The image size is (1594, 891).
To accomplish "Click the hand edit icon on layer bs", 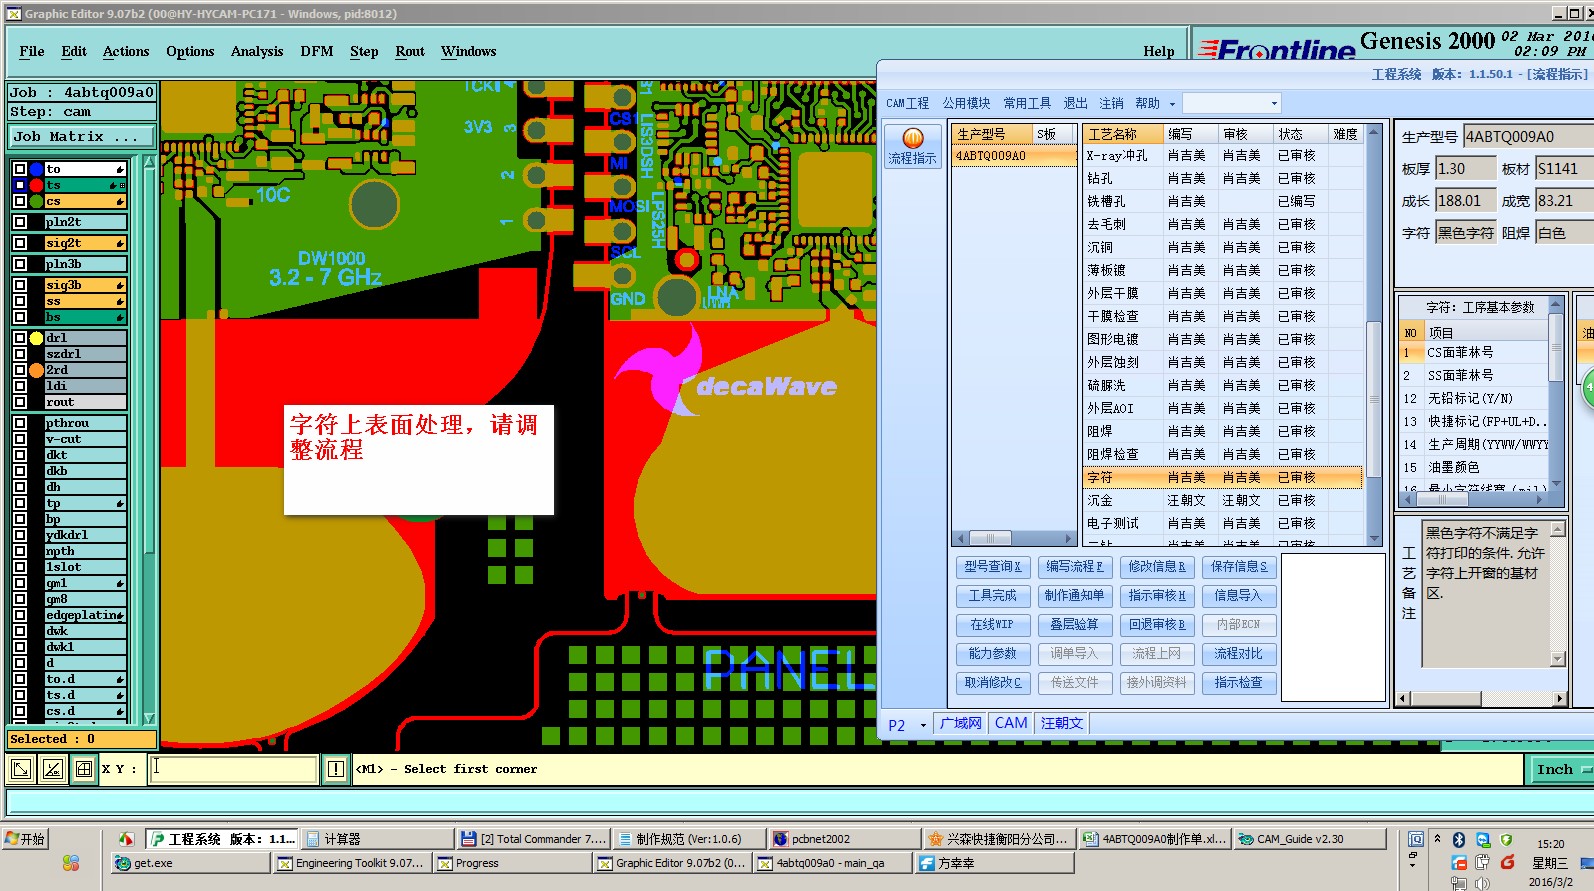I will (120, 317).
